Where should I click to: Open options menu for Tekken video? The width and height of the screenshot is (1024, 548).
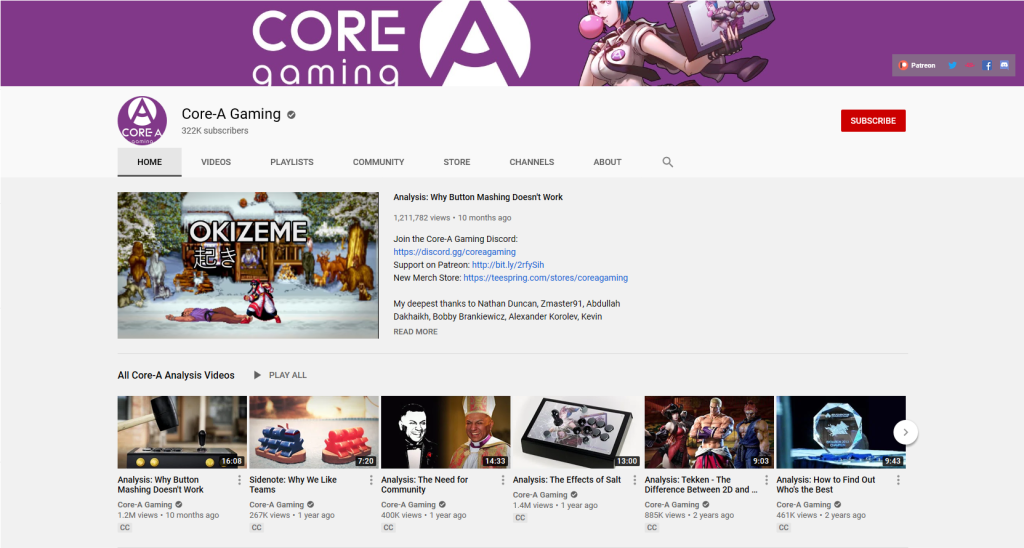[767, 480]
